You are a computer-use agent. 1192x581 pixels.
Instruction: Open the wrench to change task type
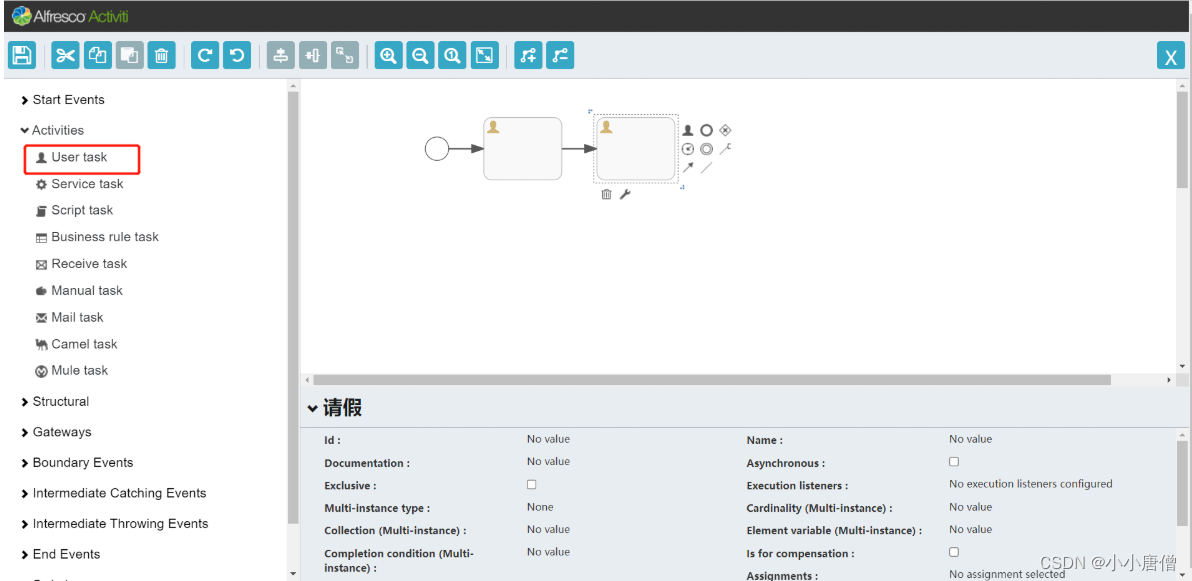coord(626,193)
